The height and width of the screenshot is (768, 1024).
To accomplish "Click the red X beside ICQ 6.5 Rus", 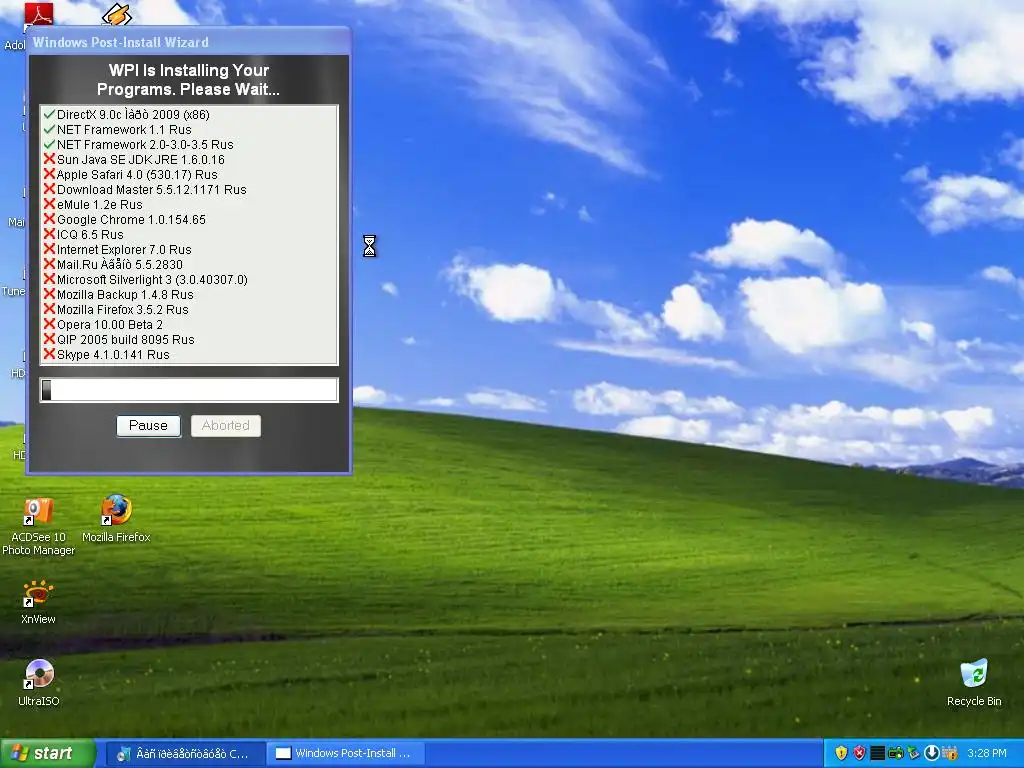I will point(49,234).
